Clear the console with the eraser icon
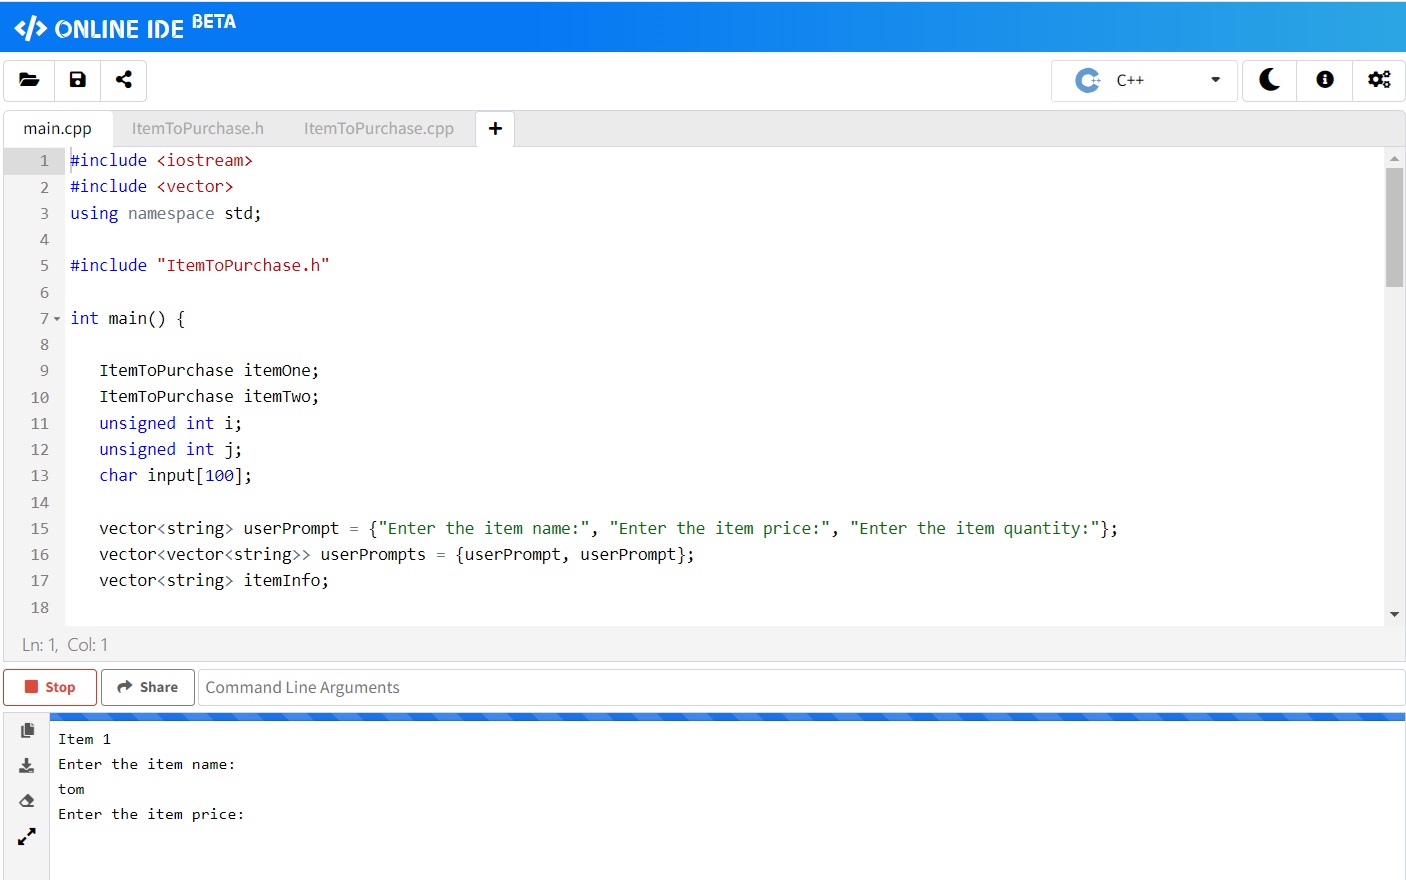Screen dimensions: 1406x880 click(x=27, y=801)
